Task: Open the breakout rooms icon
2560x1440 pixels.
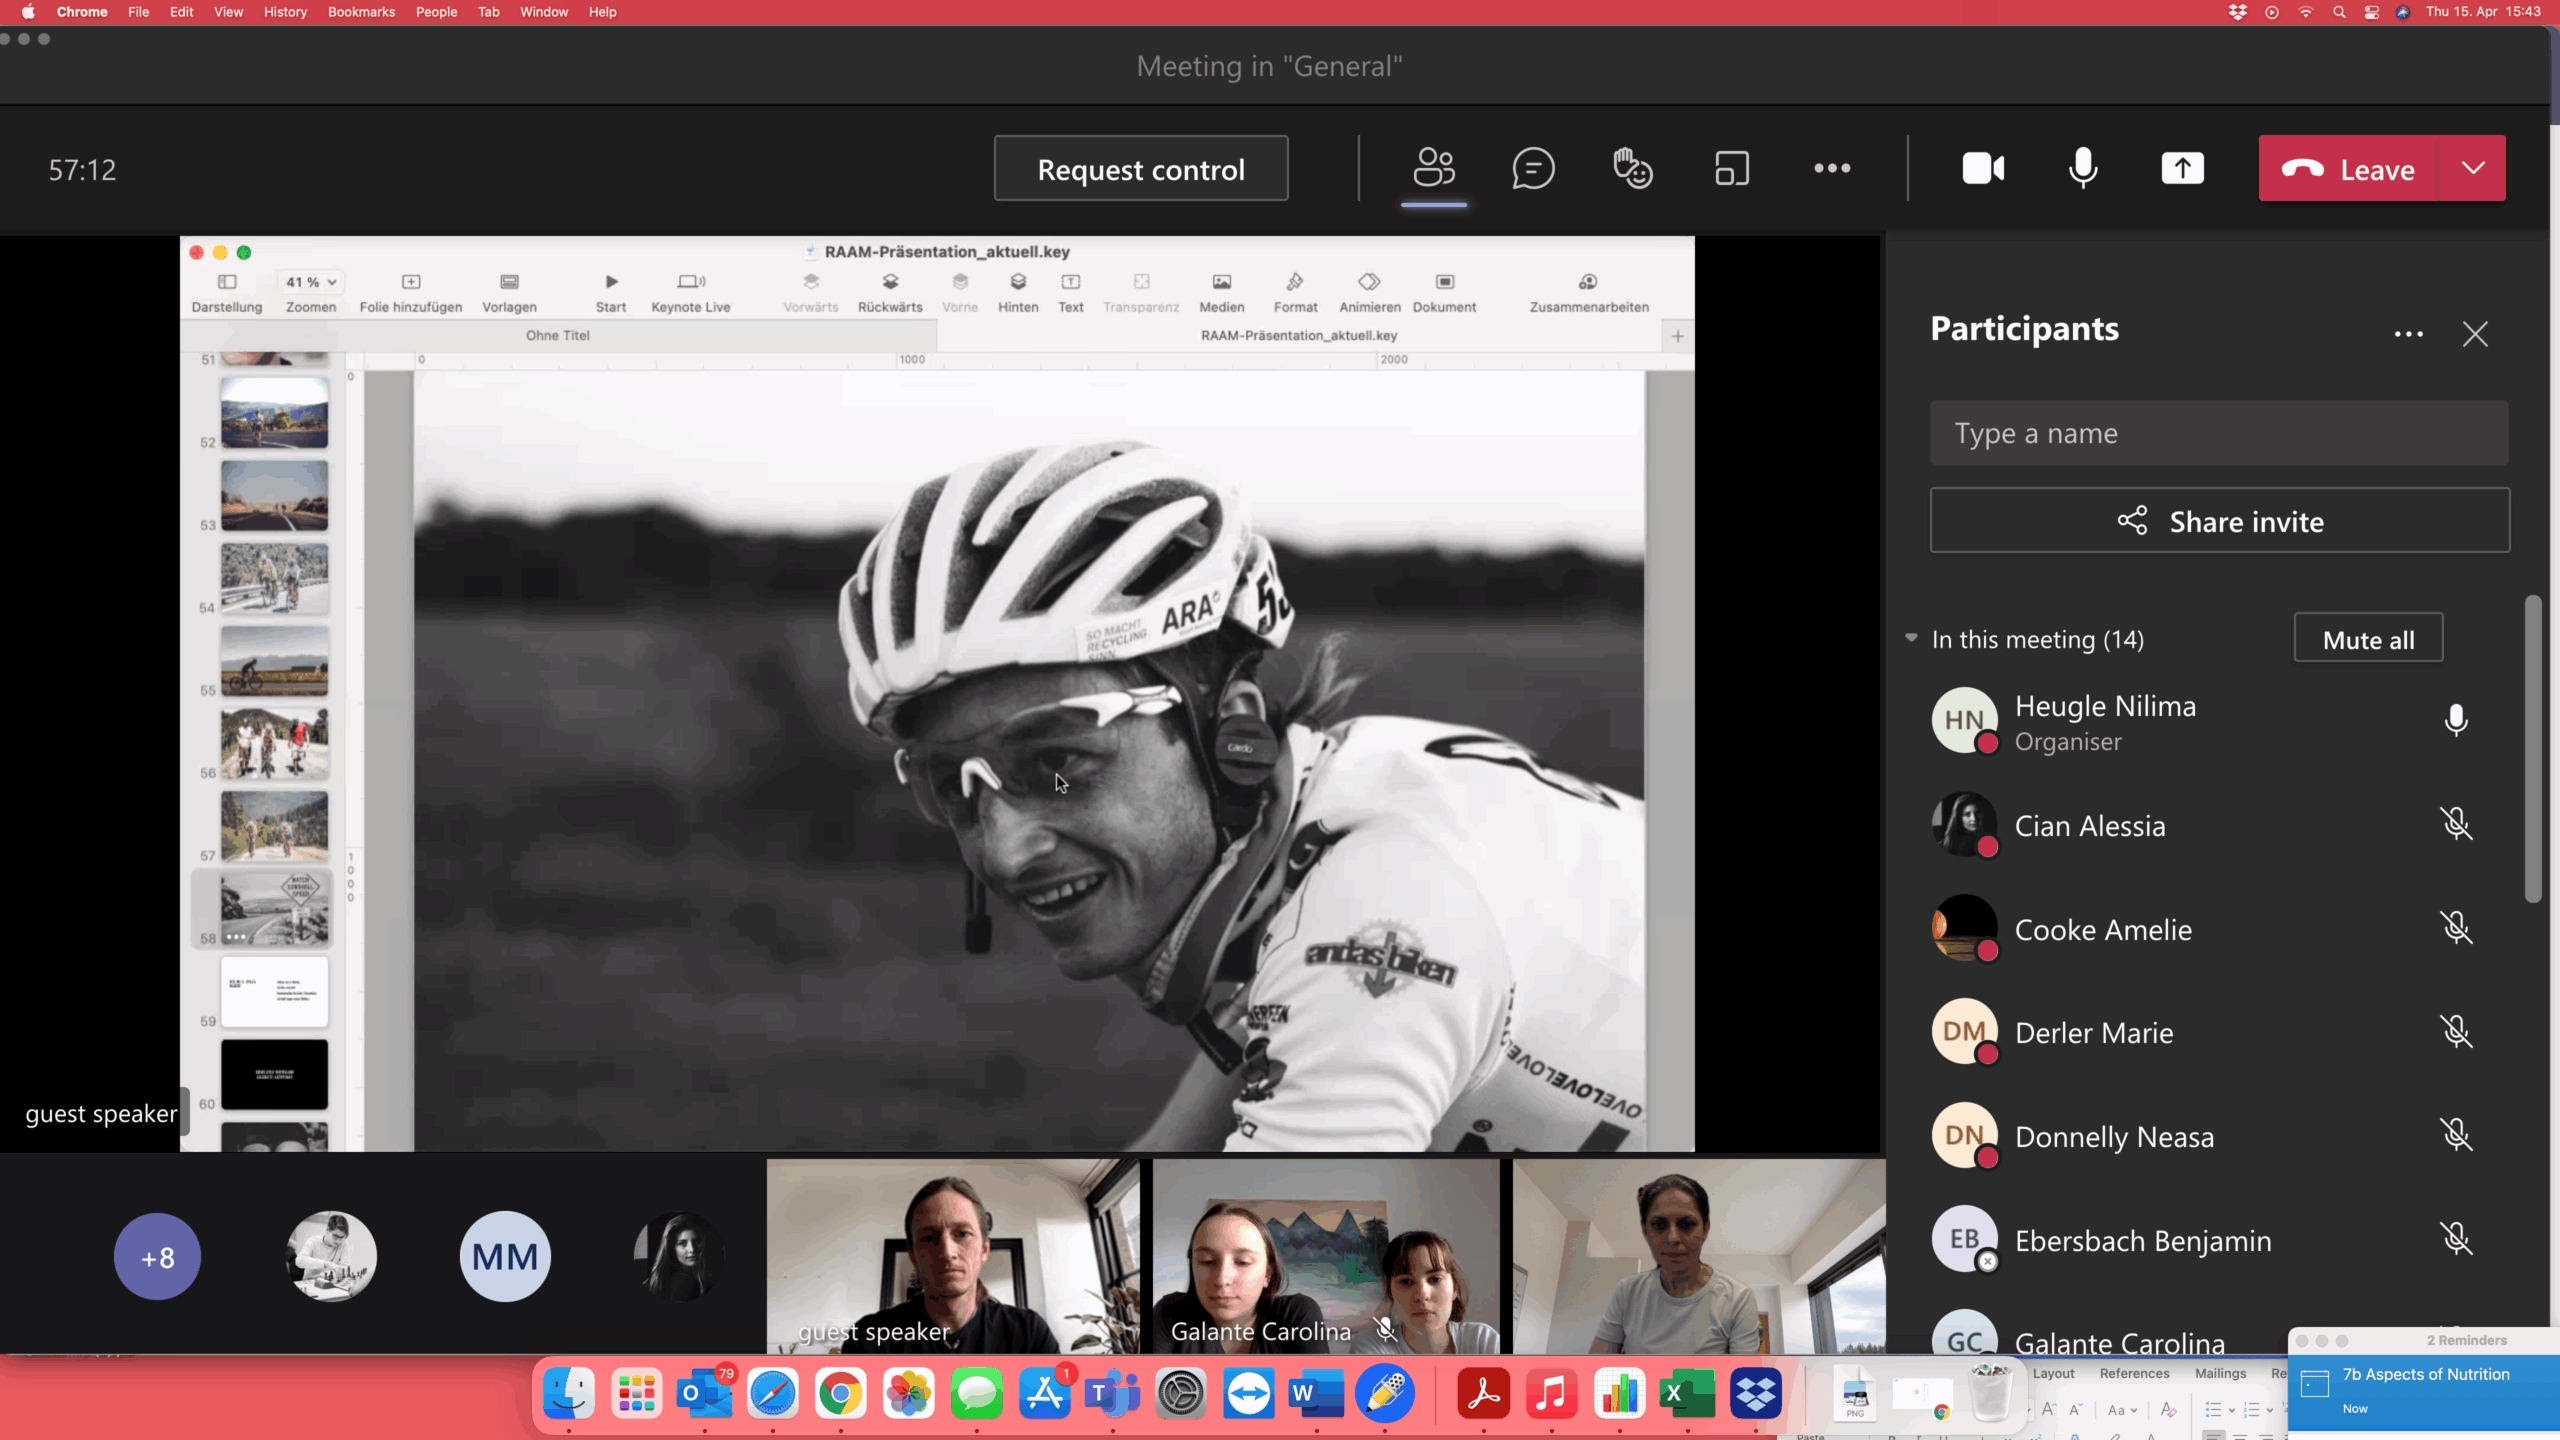Action: (1732, 169)
